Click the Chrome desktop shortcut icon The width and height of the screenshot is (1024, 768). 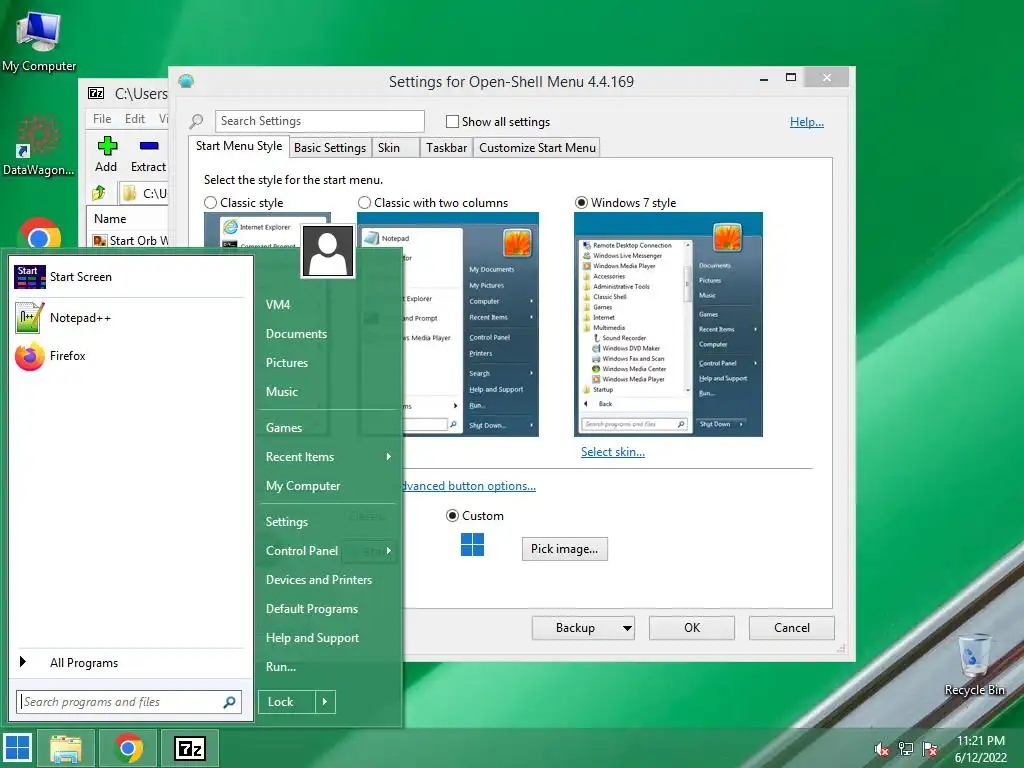point(39,232)
